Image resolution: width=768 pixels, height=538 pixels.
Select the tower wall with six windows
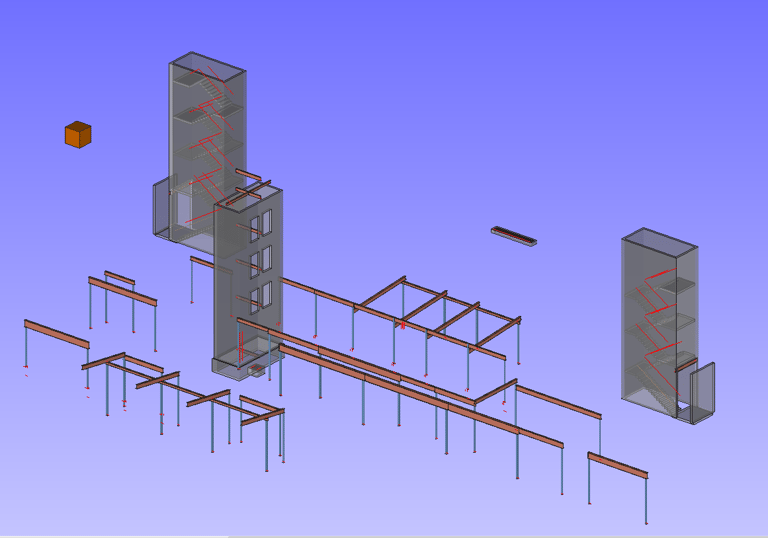(248, 282)
